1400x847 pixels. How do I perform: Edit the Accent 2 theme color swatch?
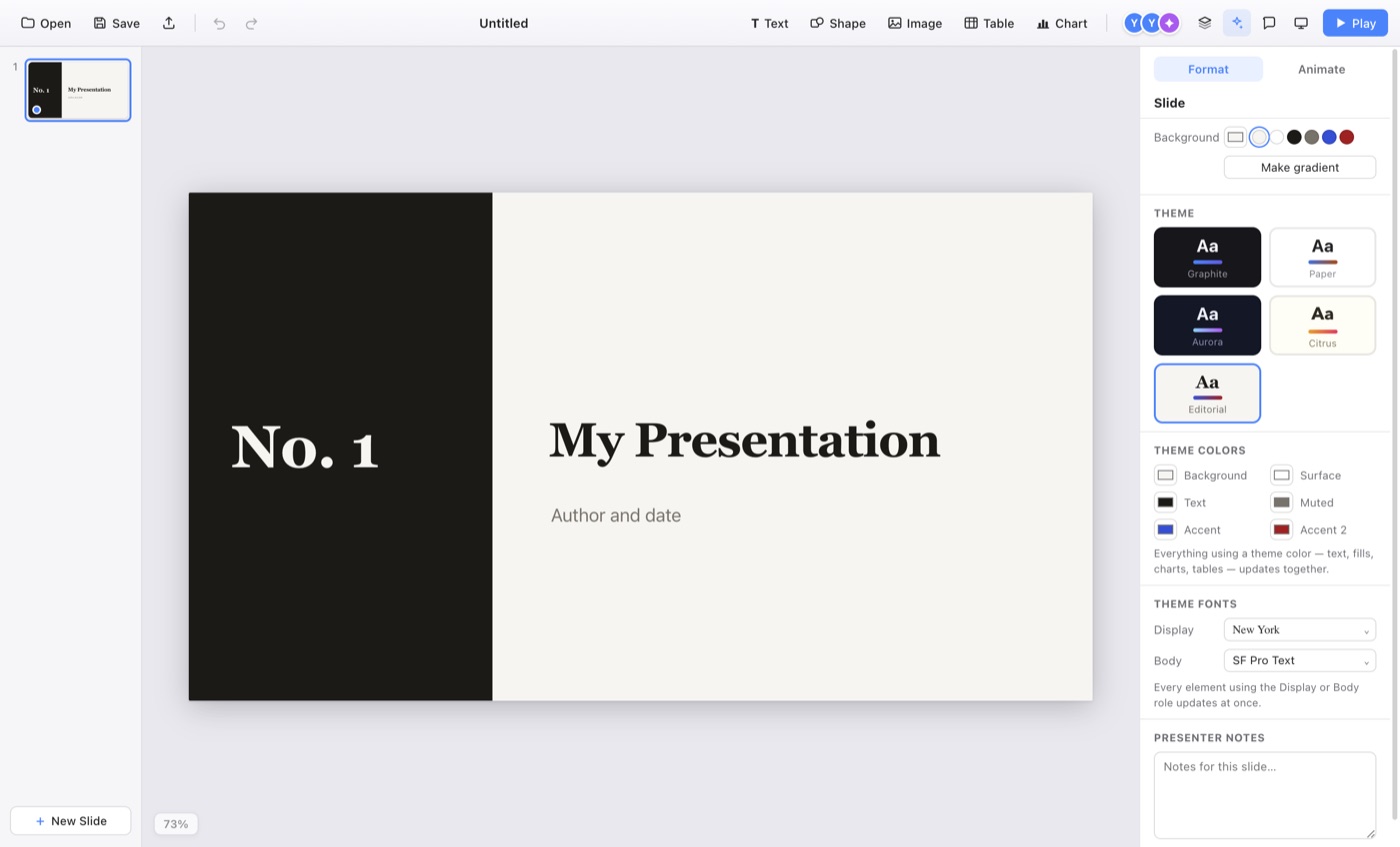coord(1281,529)
